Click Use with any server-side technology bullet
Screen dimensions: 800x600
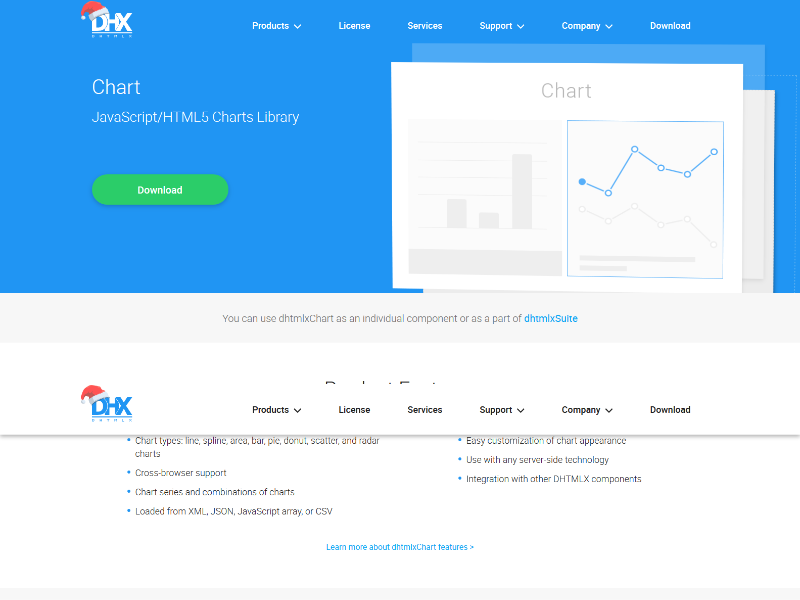click(537, 460)
